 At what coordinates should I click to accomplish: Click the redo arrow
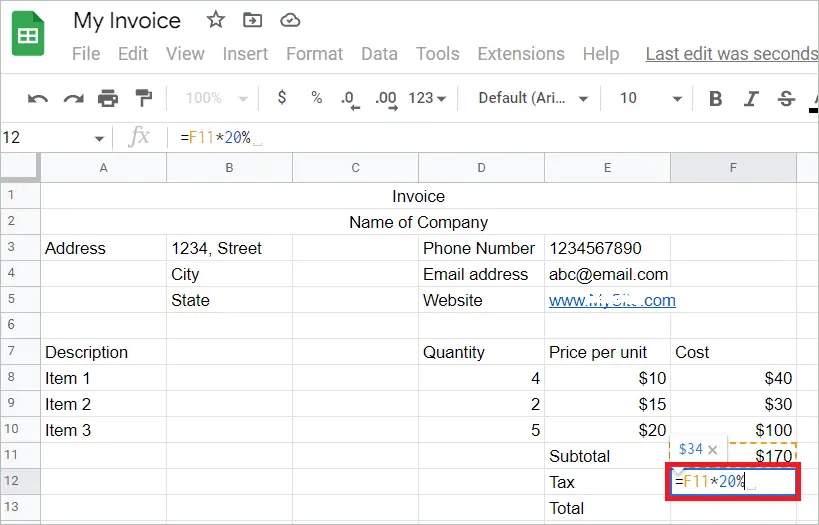click(73, 98)
